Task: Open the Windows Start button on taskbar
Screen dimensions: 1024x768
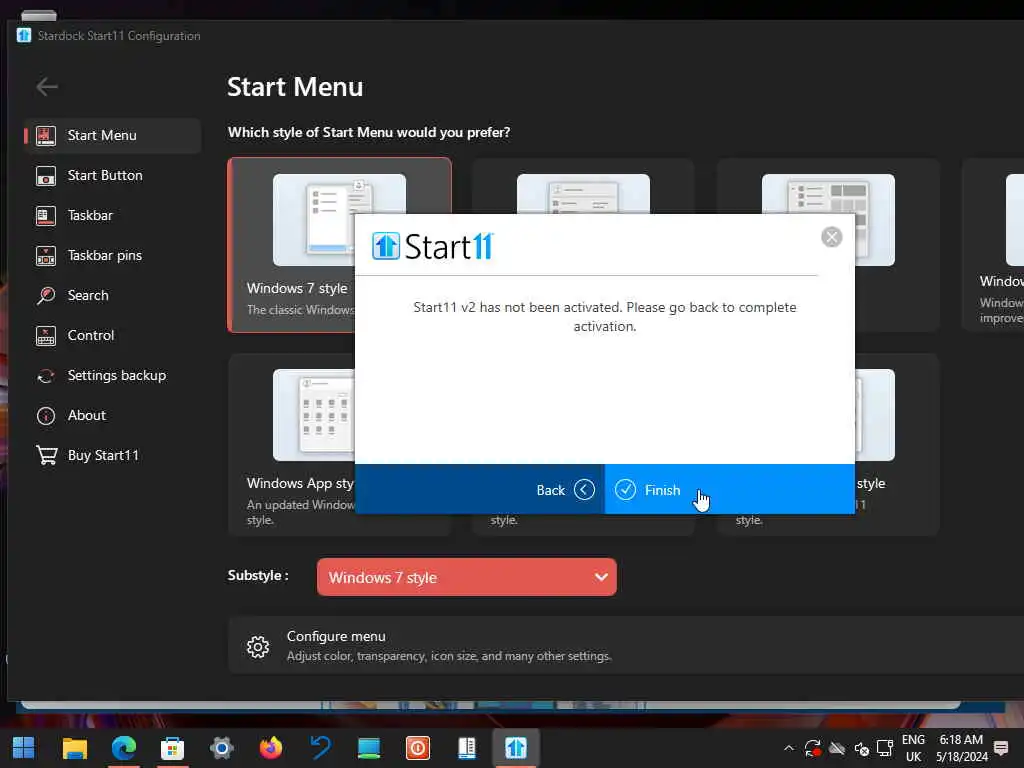Action: pos(24,748)
